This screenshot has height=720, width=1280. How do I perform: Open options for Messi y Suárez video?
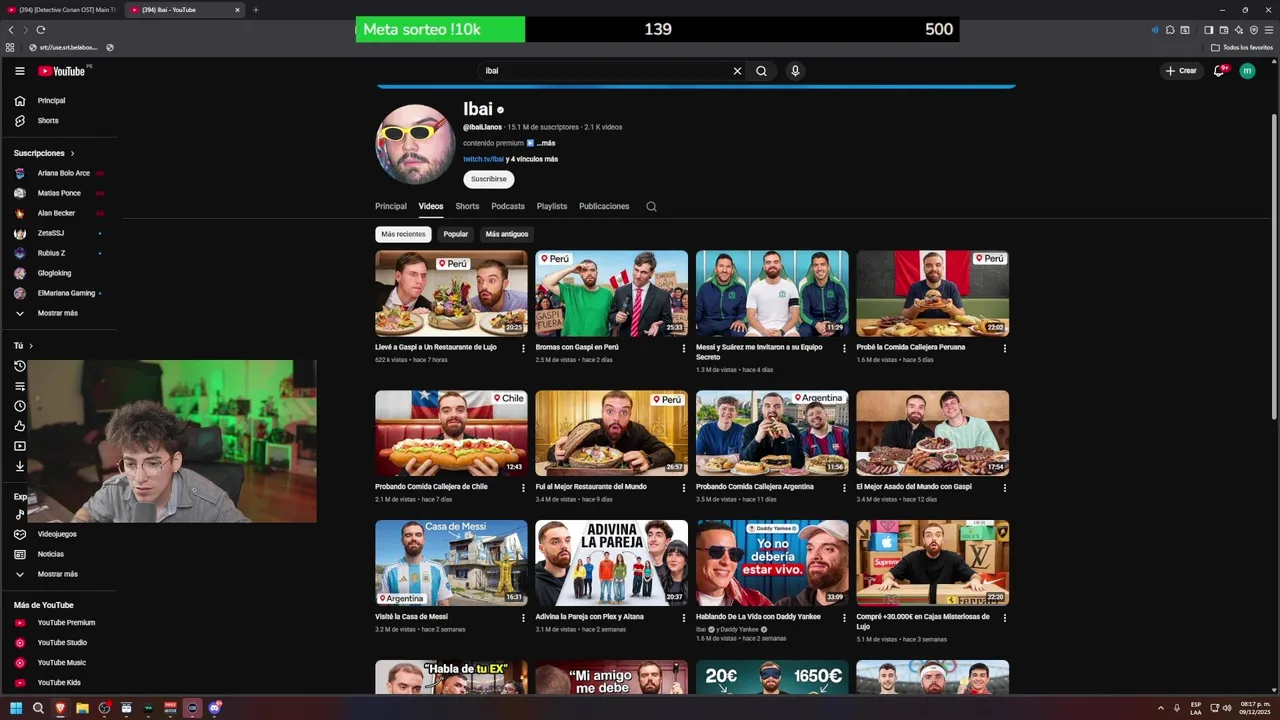(x=844, y=348)
